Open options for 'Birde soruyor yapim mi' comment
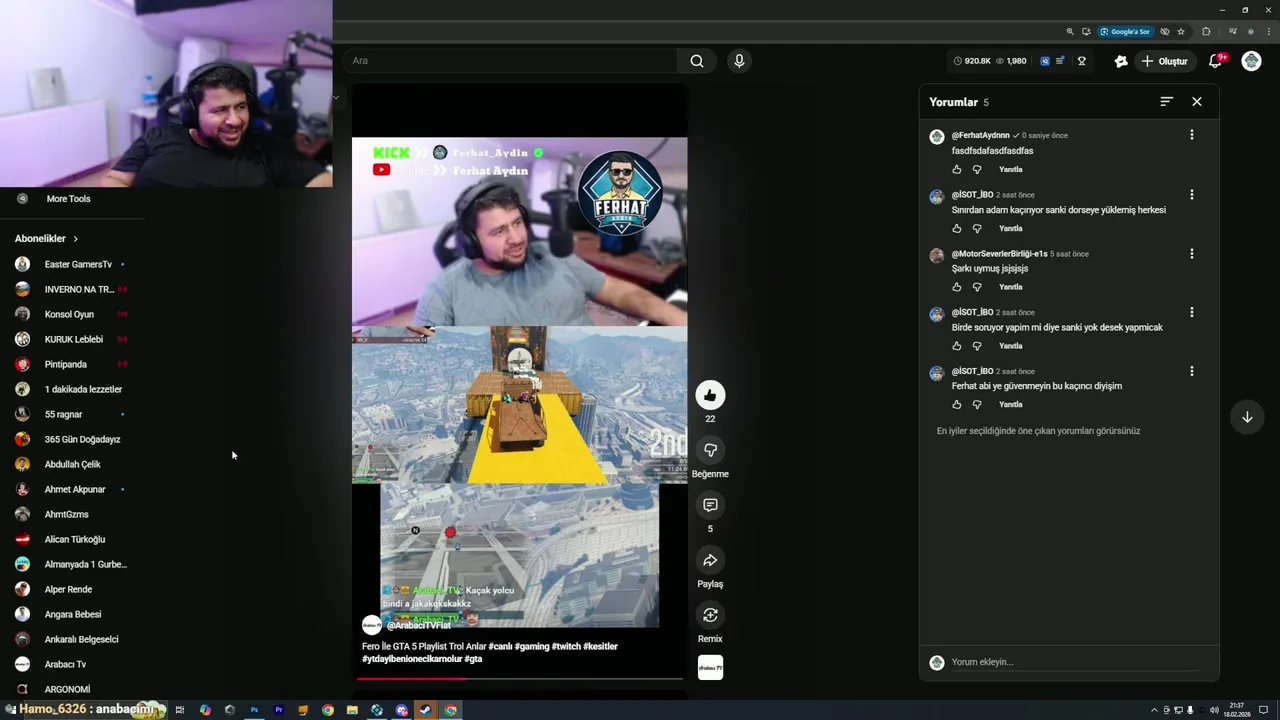 (x=1191, y=312)
